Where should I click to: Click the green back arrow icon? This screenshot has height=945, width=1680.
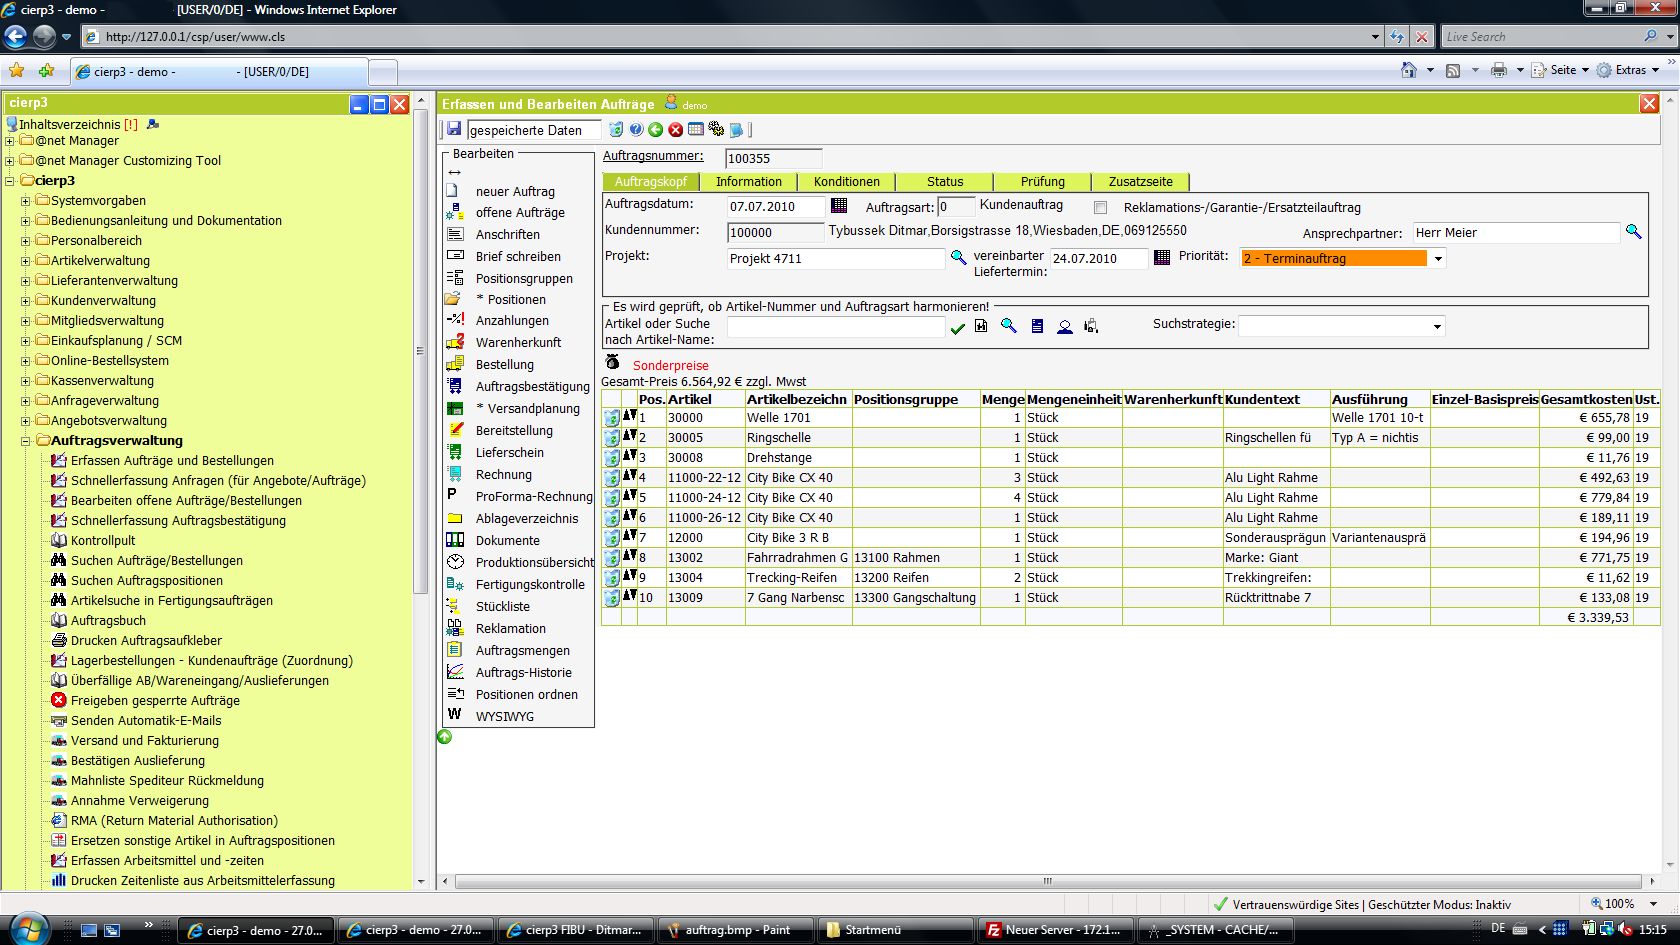(x=656, y=130)
